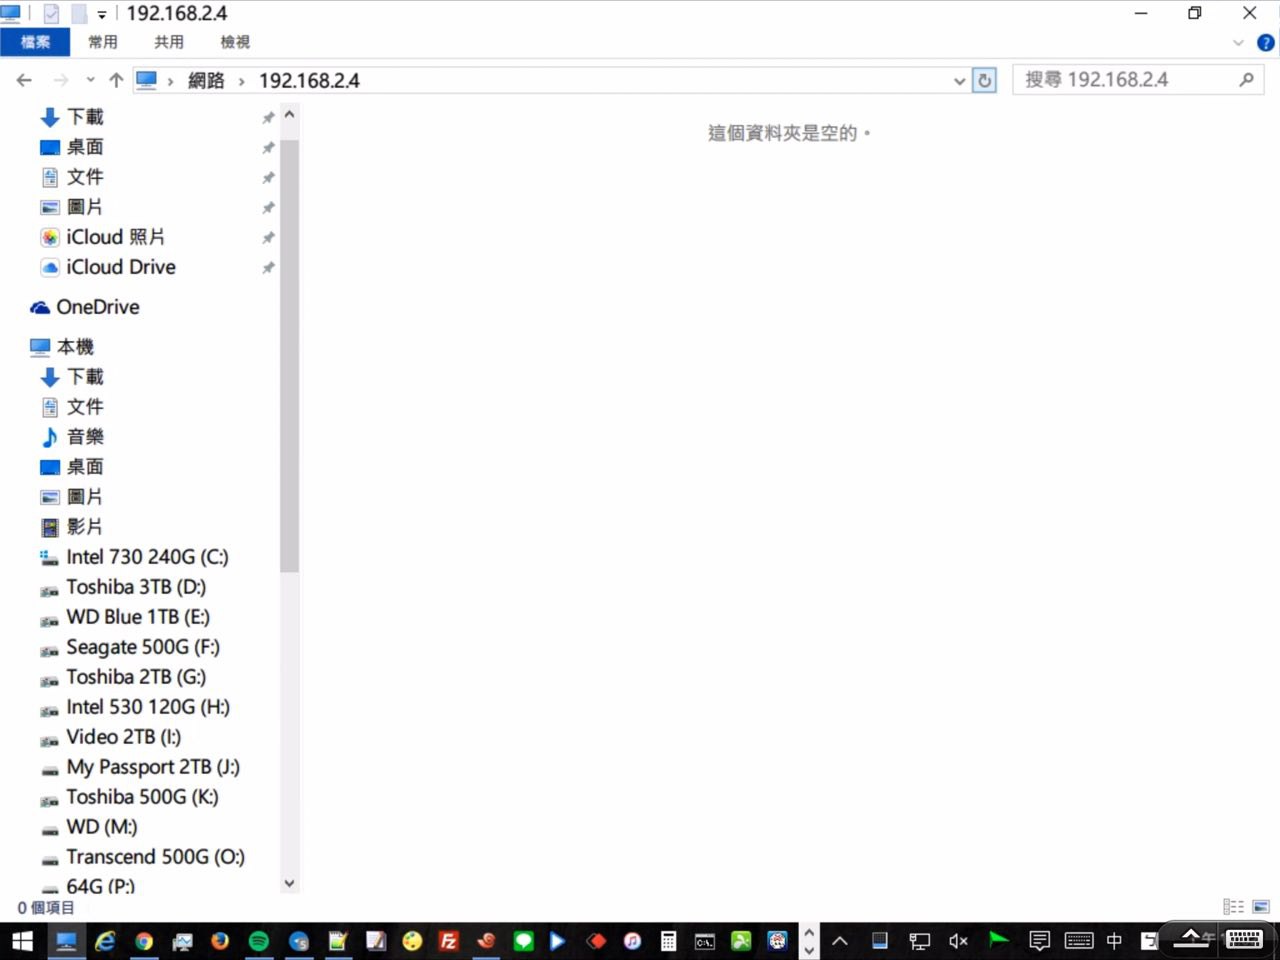
Task: Go up one folder level
Action: tap(116, 80)
